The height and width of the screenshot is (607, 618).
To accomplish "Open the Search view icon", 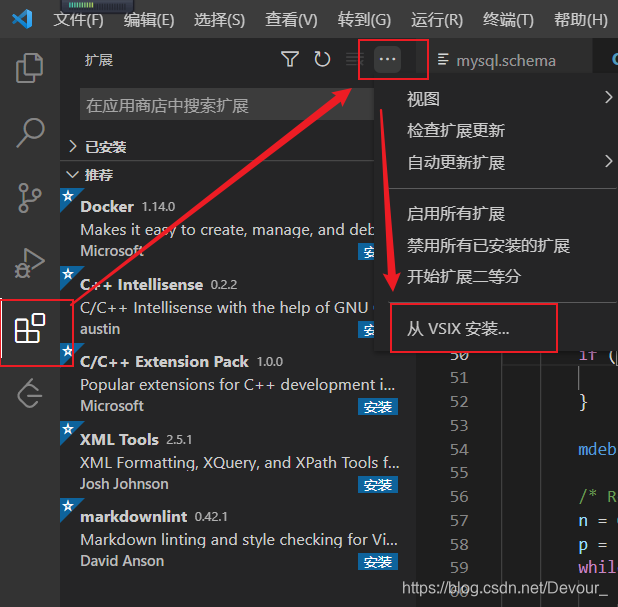I will (x=30, y=132).
